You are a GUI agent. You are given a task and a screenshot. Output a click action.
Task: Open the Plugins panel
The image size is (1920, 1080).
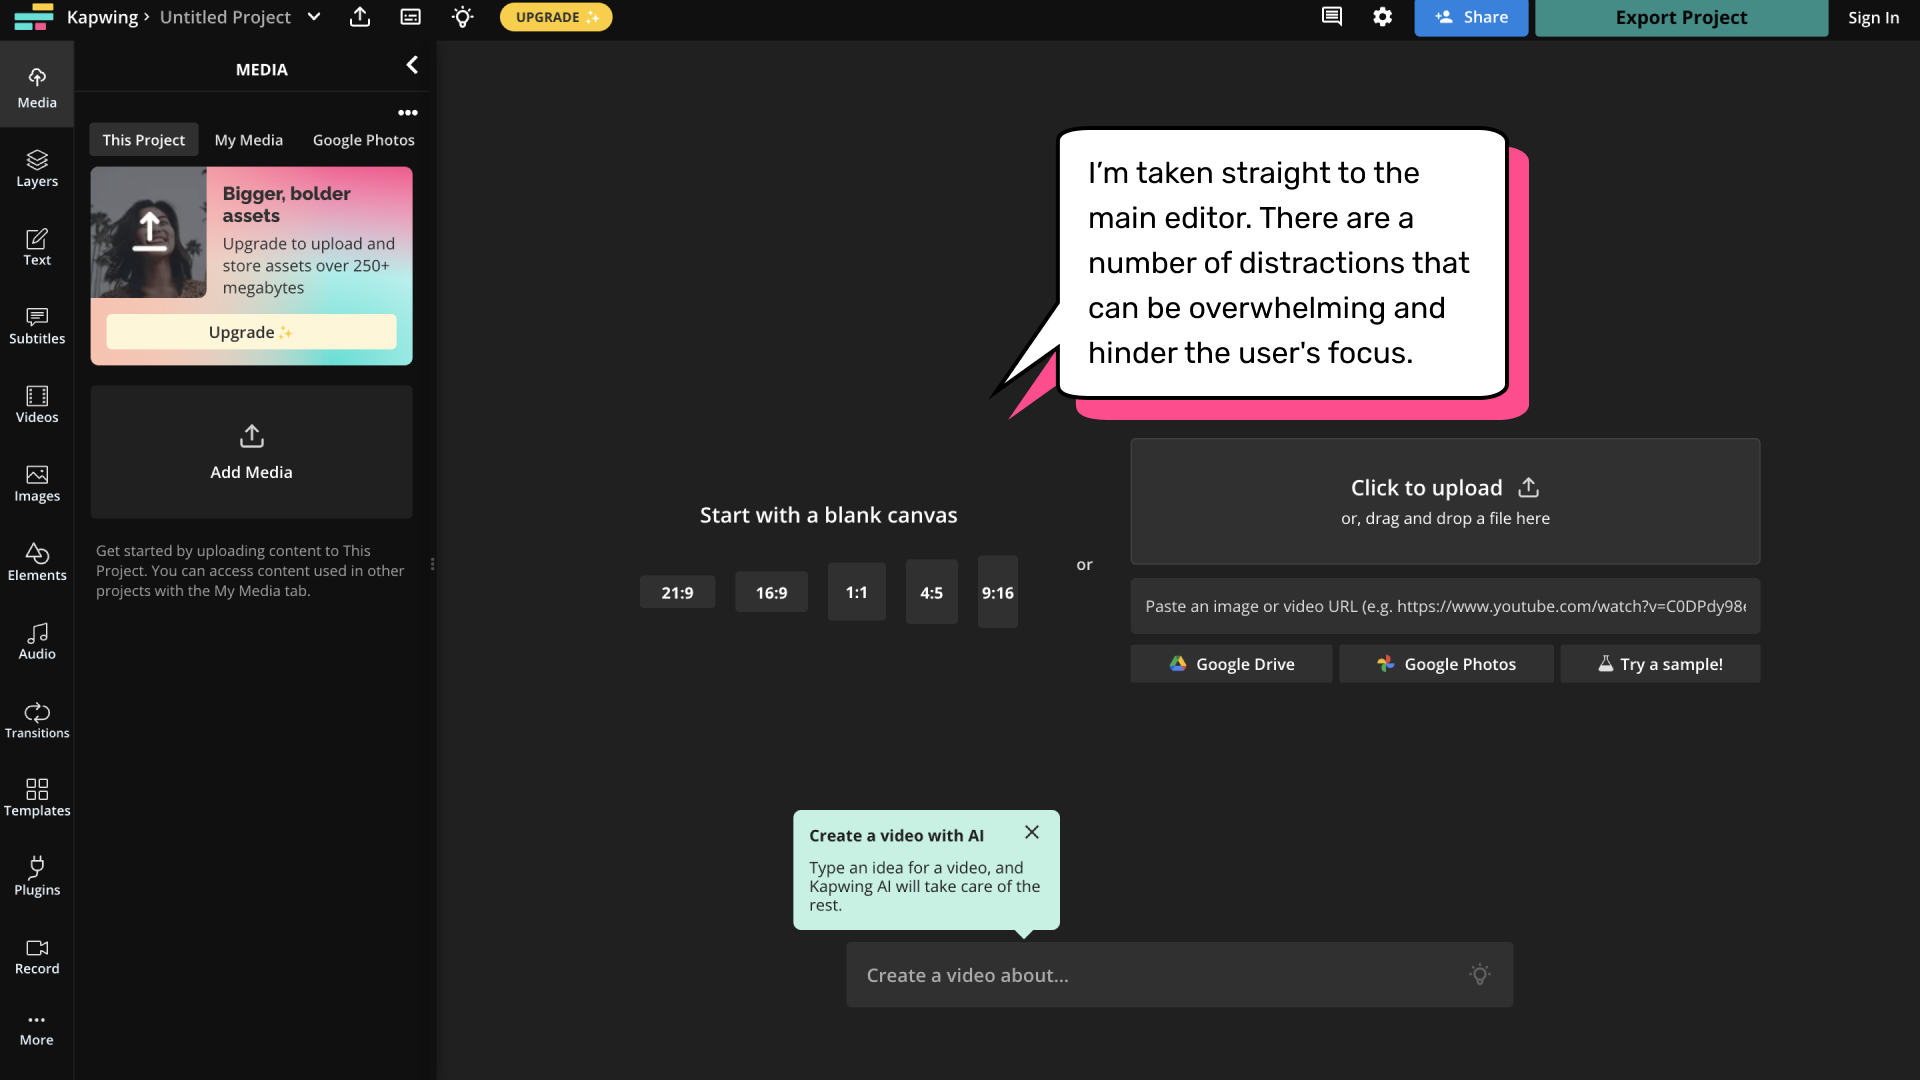click(x=37, y=877)
